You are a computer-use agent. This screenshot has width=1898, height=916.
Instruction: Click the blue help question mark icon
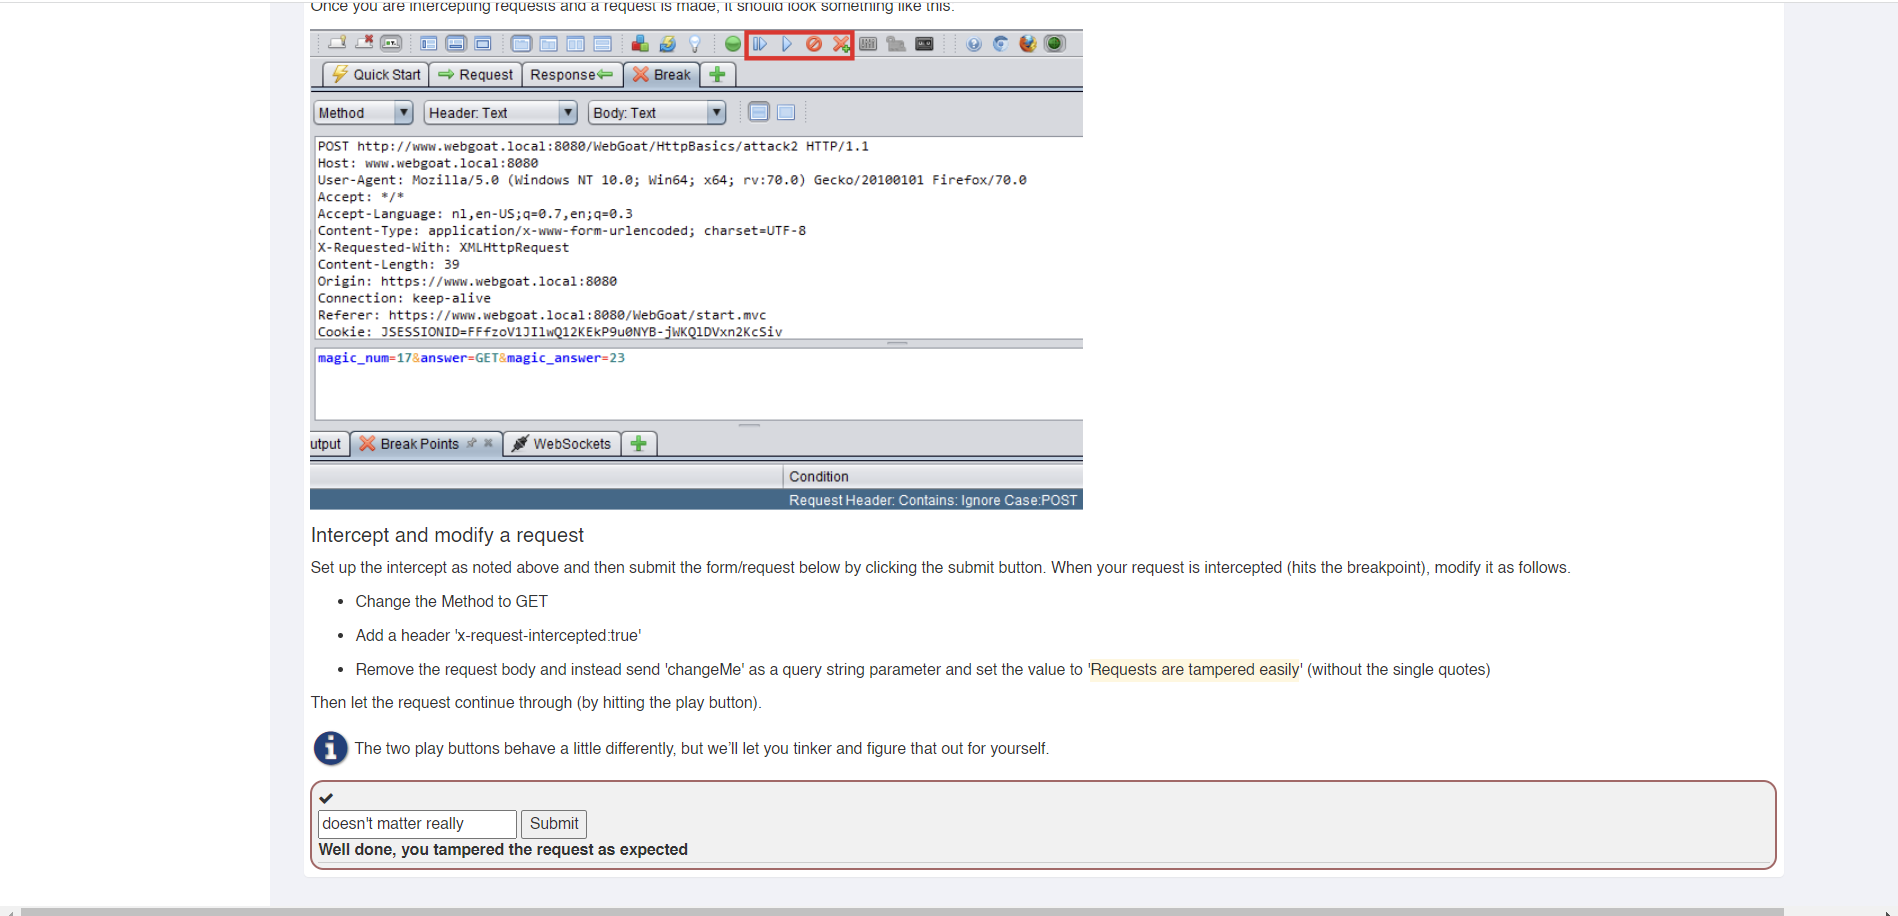973,44
